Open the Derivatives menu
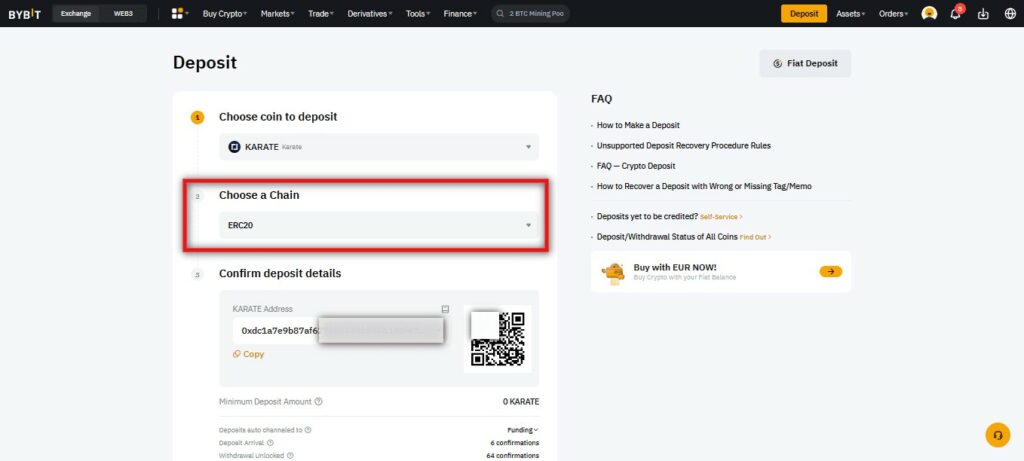 pyautogui.click(x=370, y=14)
